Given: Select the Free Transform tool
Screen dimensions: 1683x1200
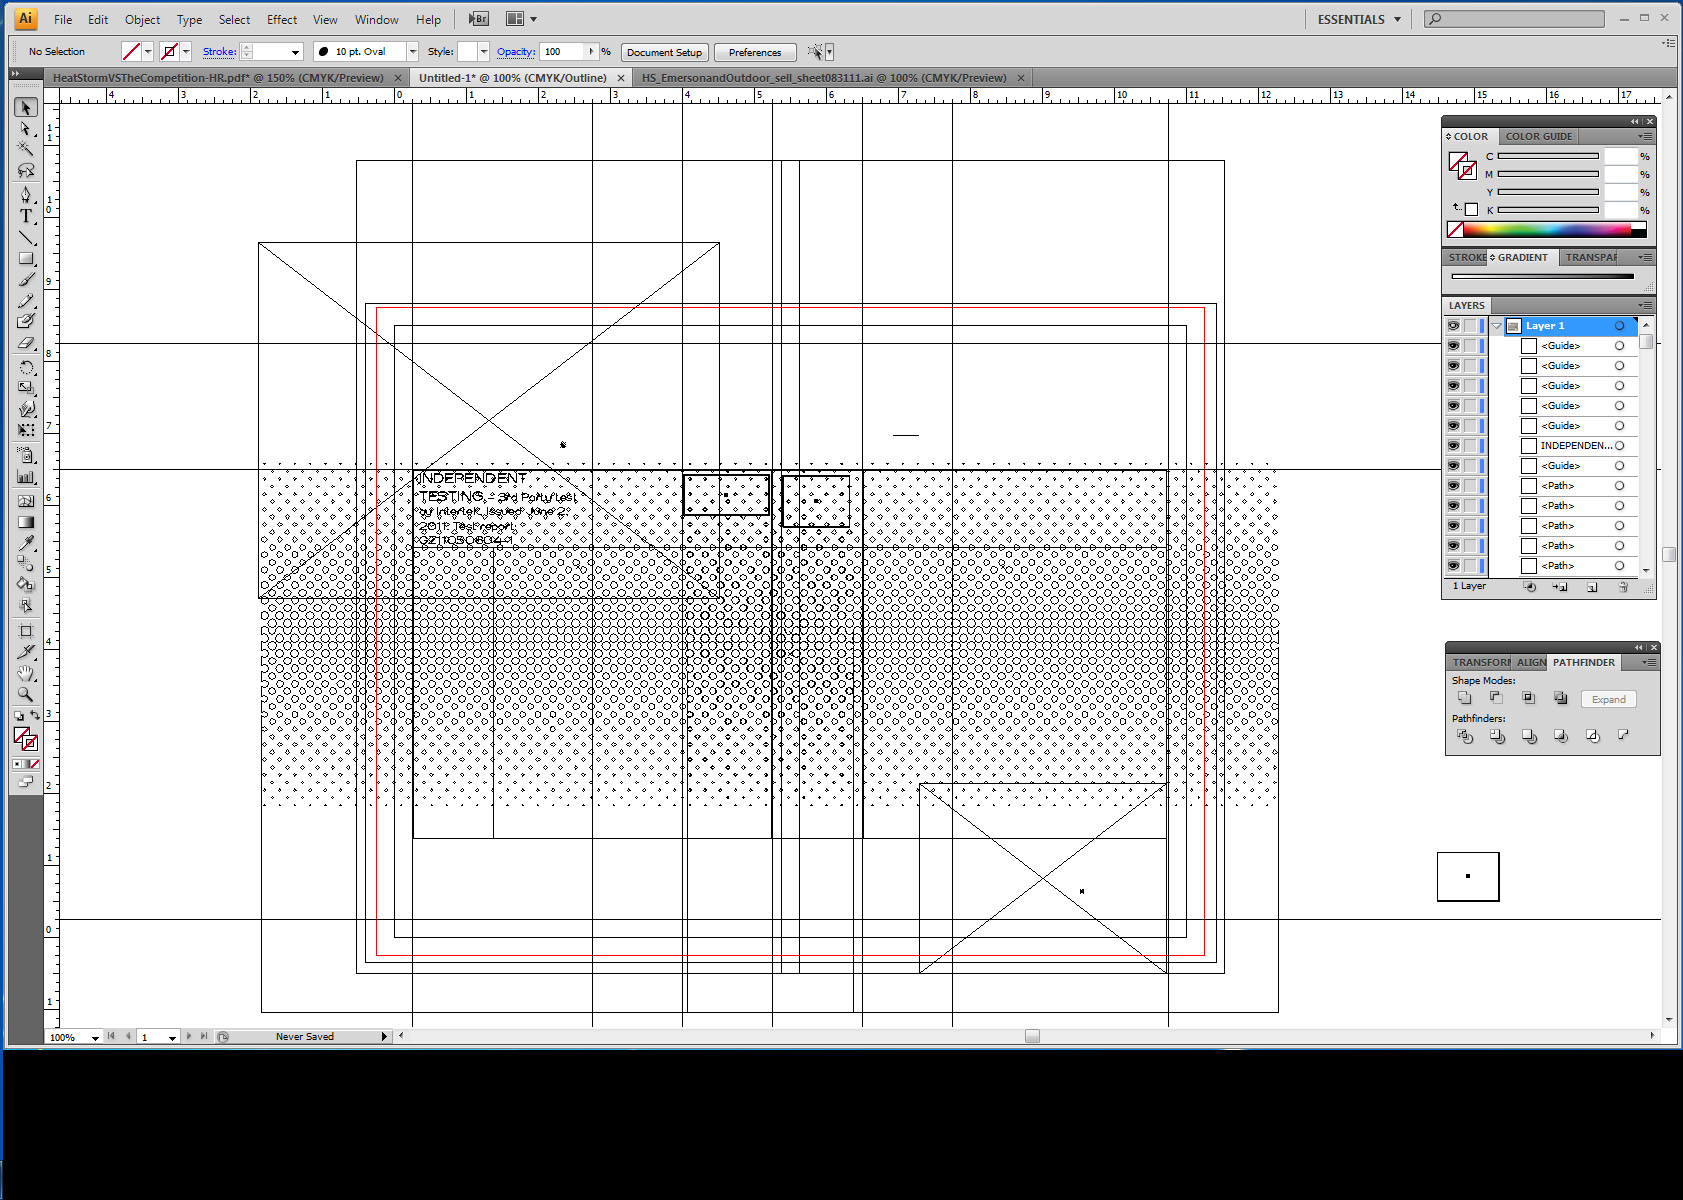Looking at the screenshot, I should point(26,430).
